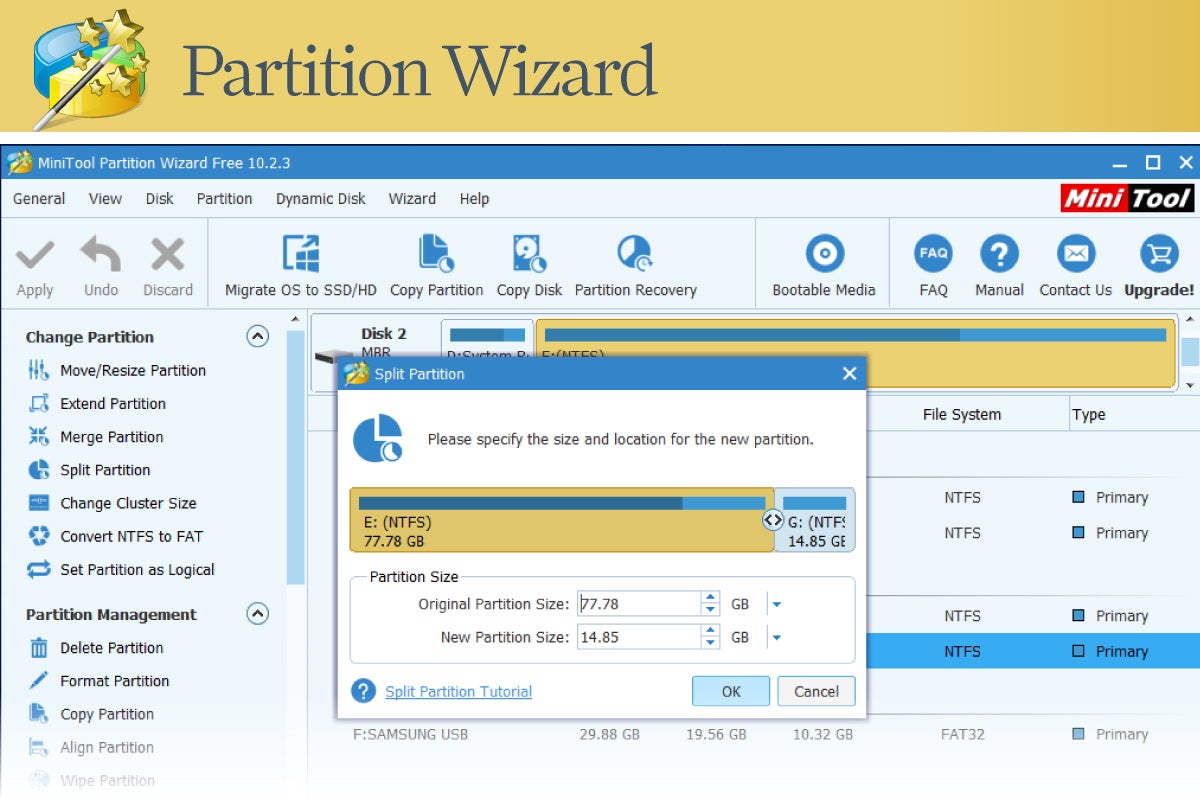This screenshot has height=800, width=1200.
Task: Open the Partition menu
Action: (x=224, y=198)
